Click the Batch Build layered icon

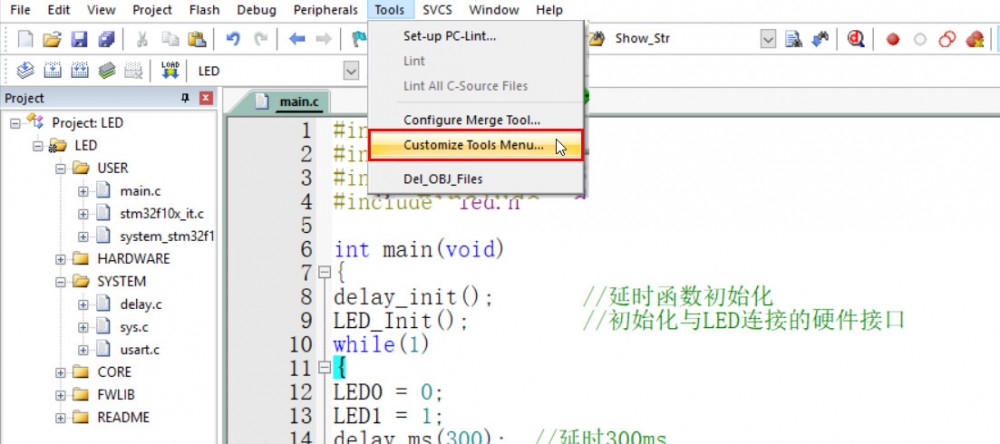point(107,70)
